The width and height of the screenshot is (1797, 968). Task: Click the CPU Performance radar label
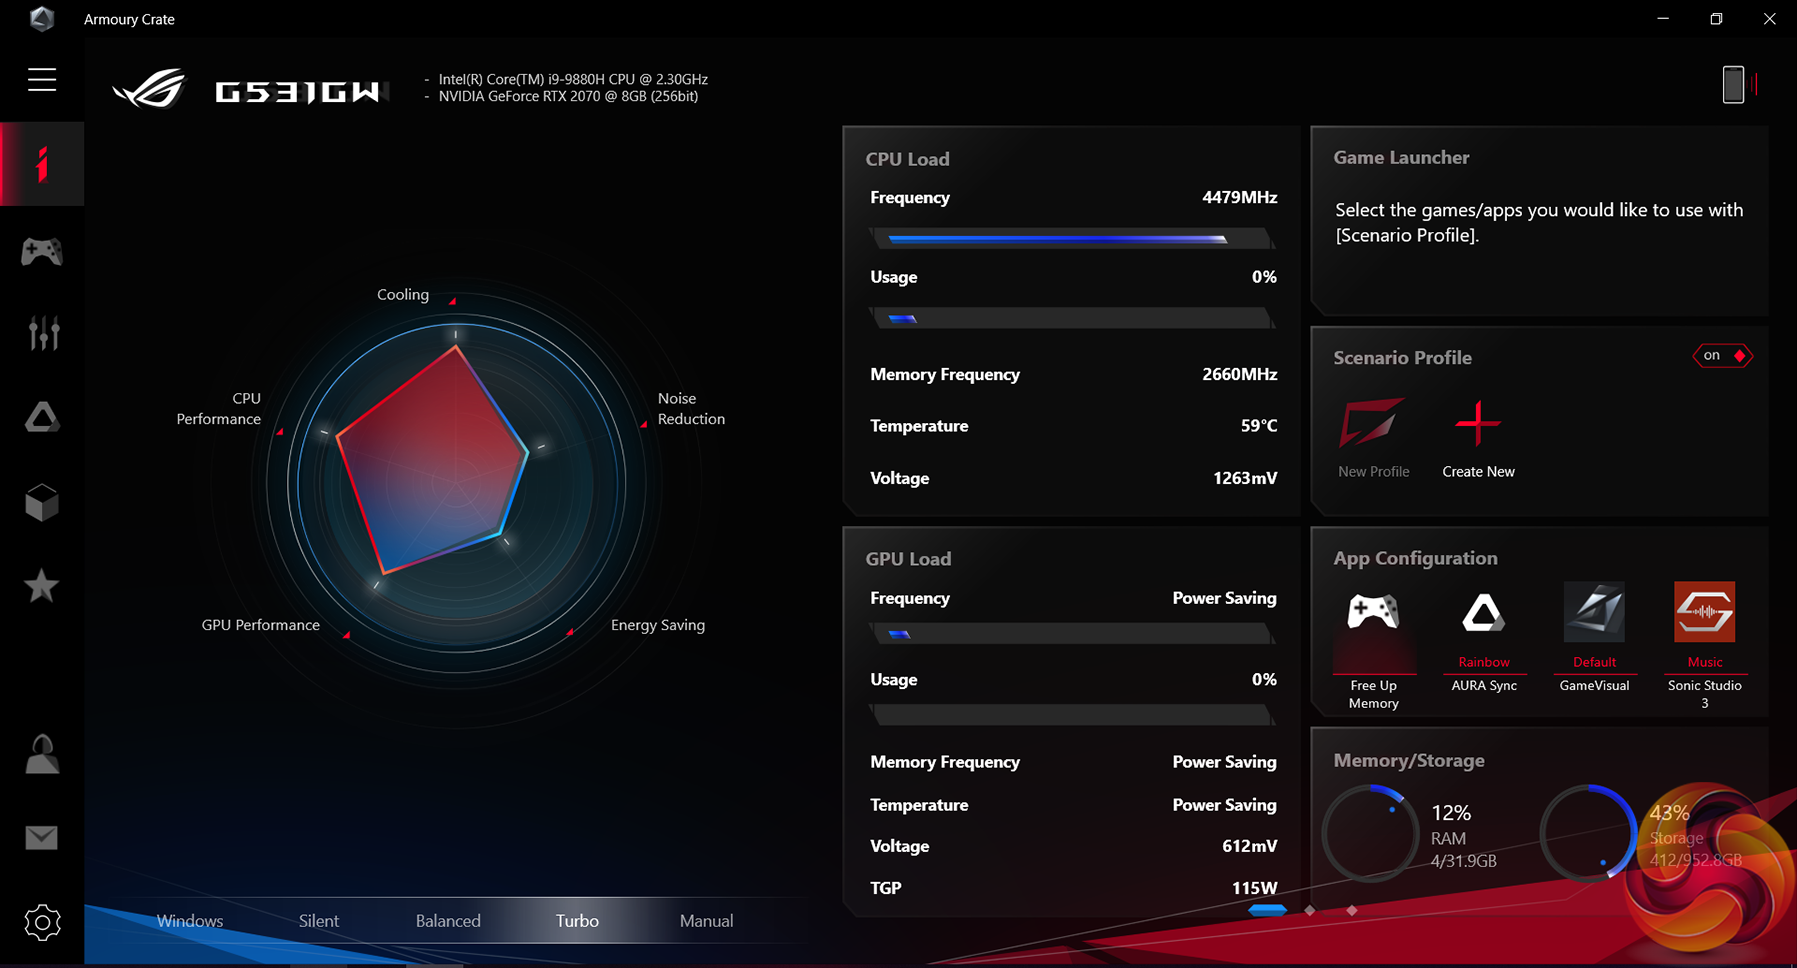[219, 408]
